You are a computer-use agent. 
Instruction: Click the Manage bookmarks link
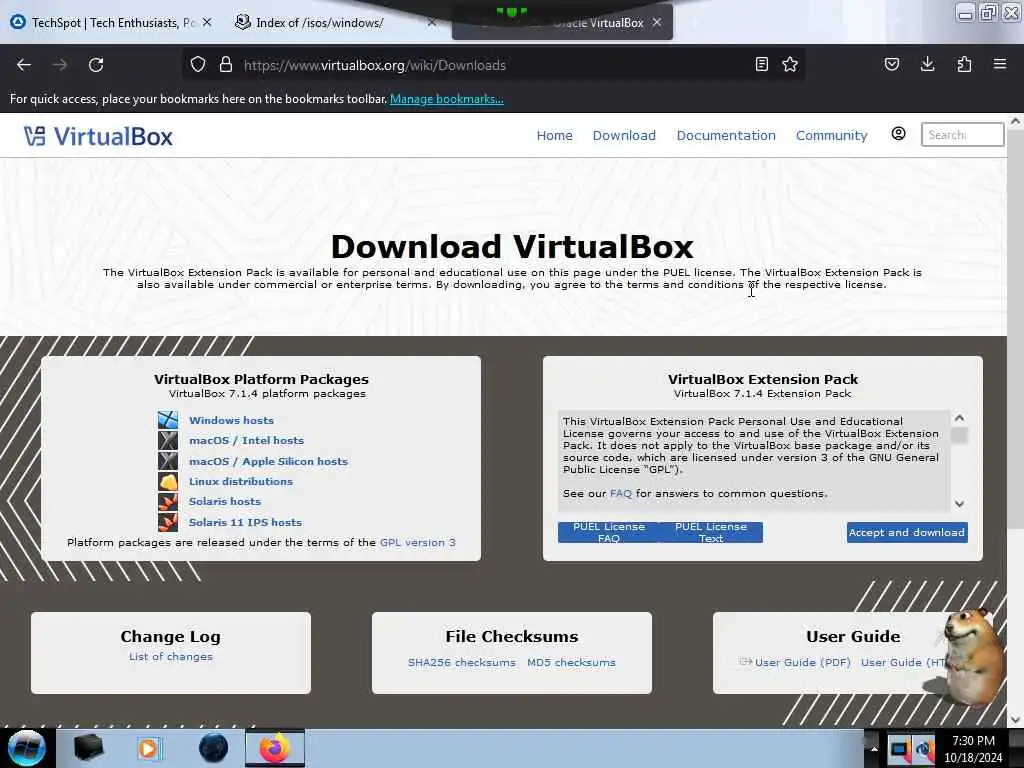[447, 99]
